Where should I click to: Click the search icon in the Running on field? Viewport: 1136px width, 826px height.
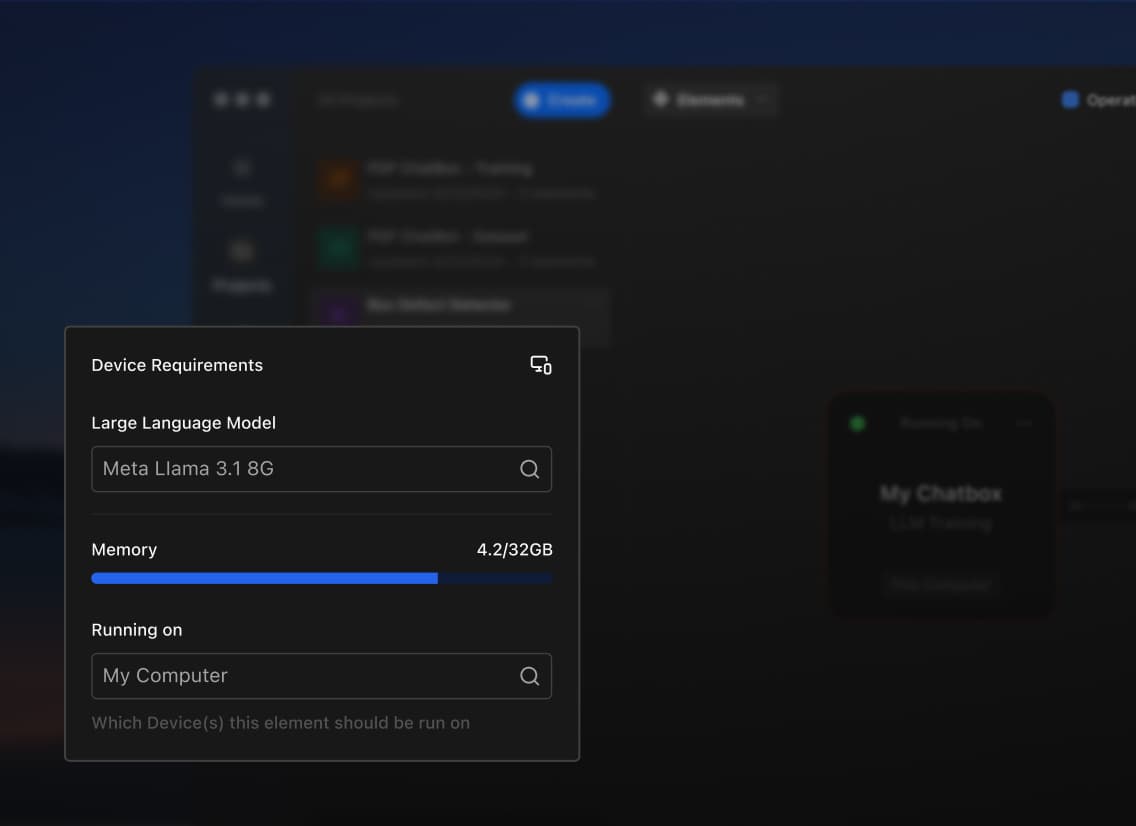pos(529,675)
